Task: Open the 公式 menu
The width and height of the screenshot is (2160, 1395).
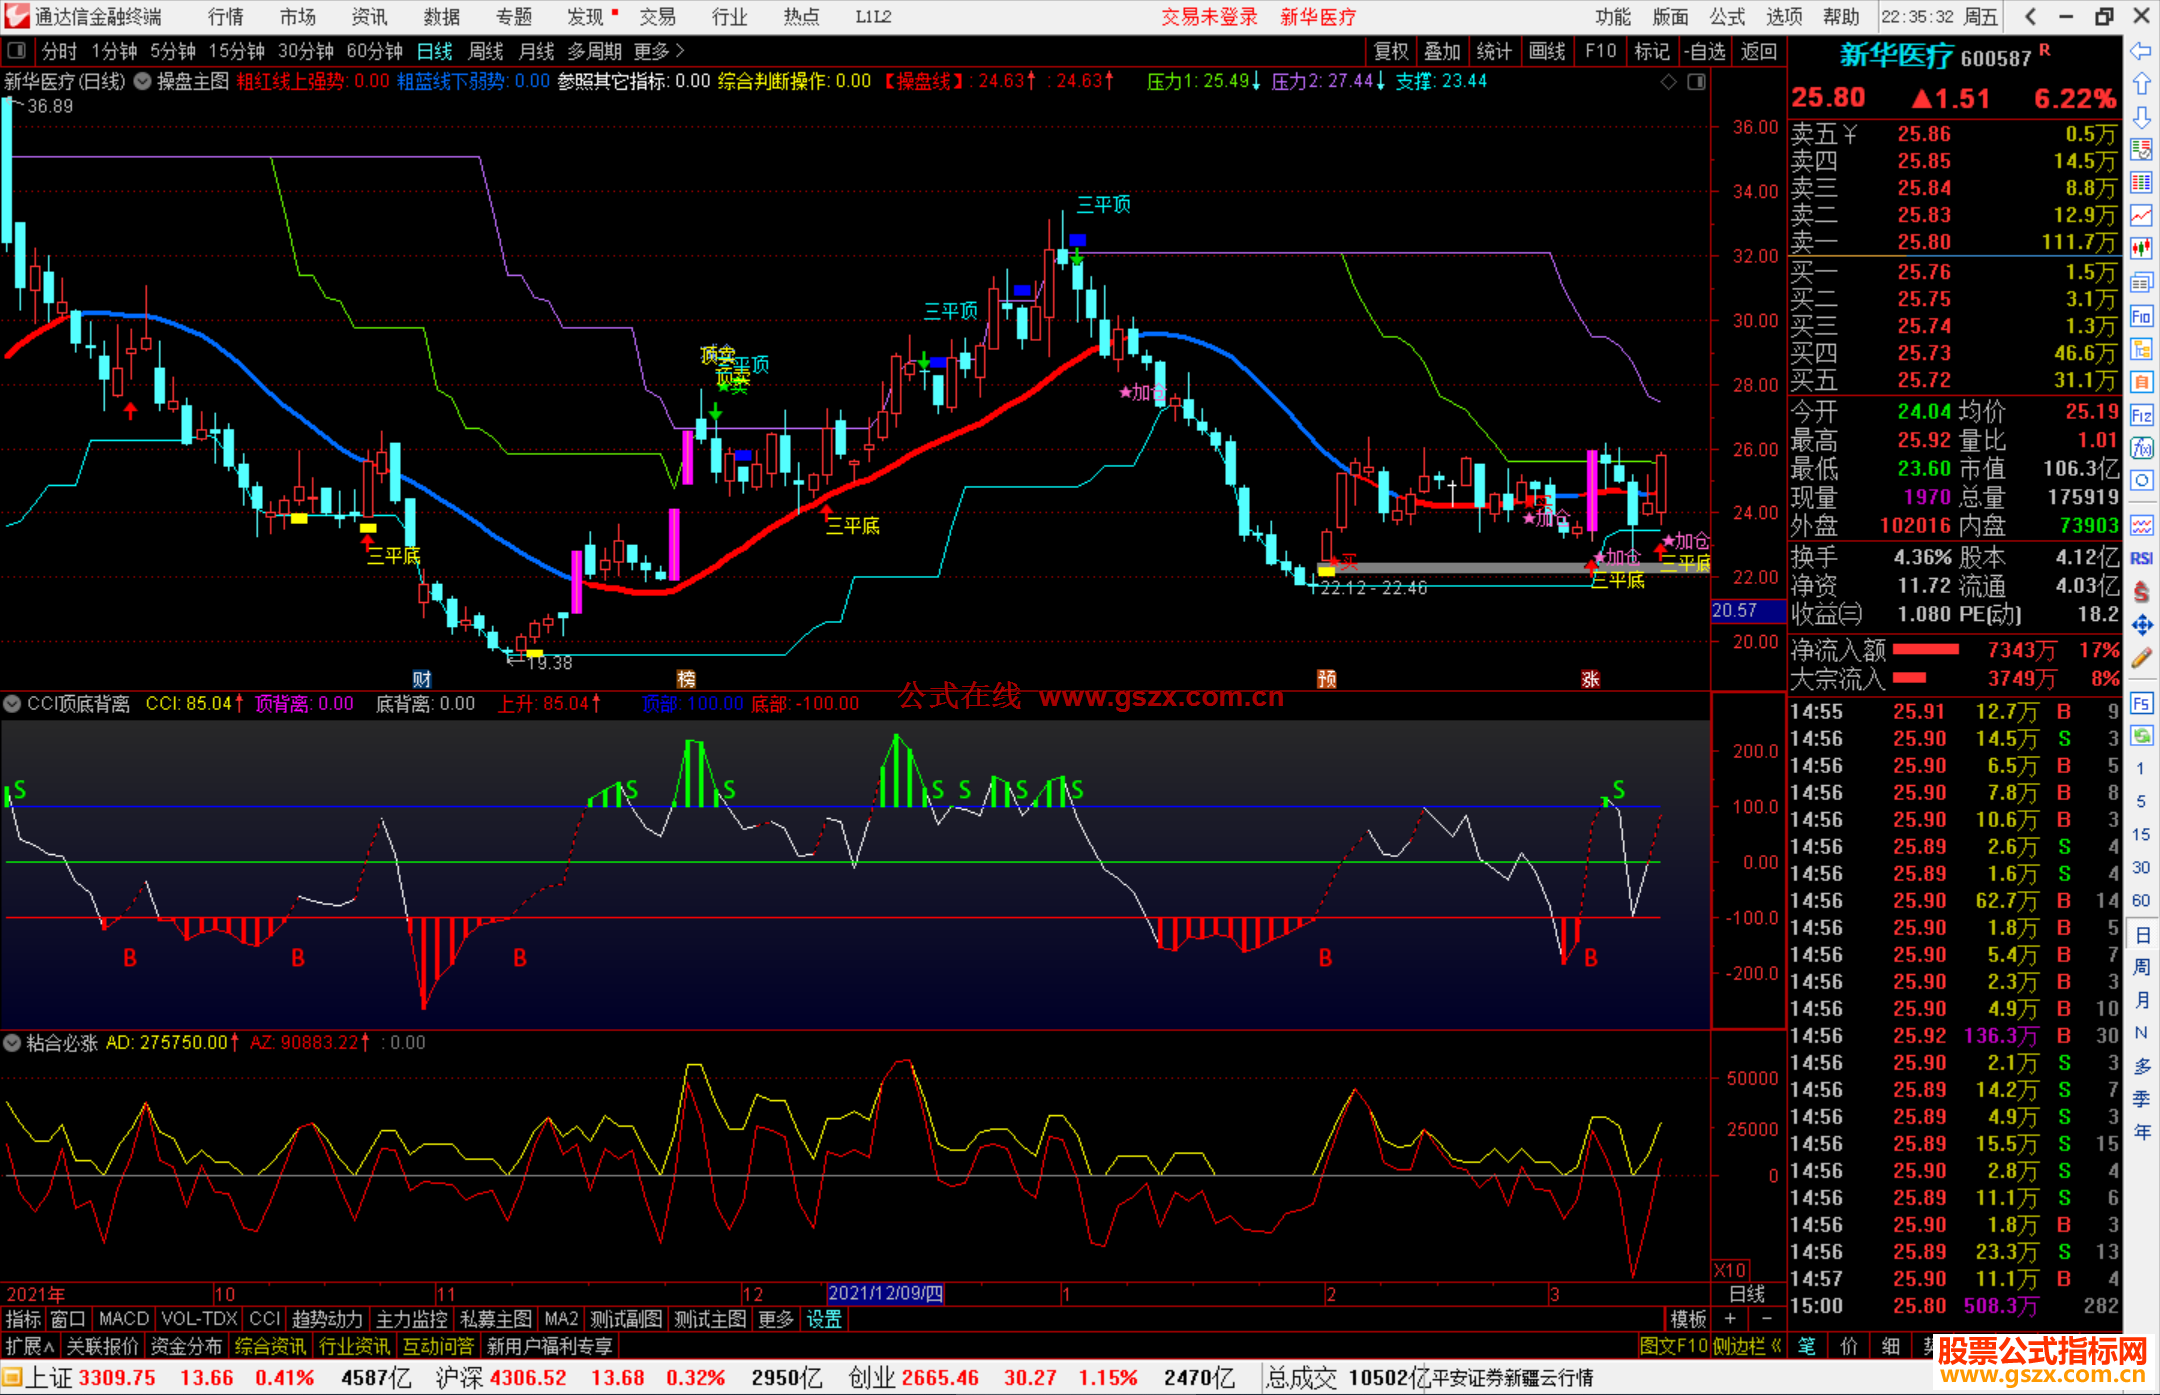Action: [x=1727, y=16]
